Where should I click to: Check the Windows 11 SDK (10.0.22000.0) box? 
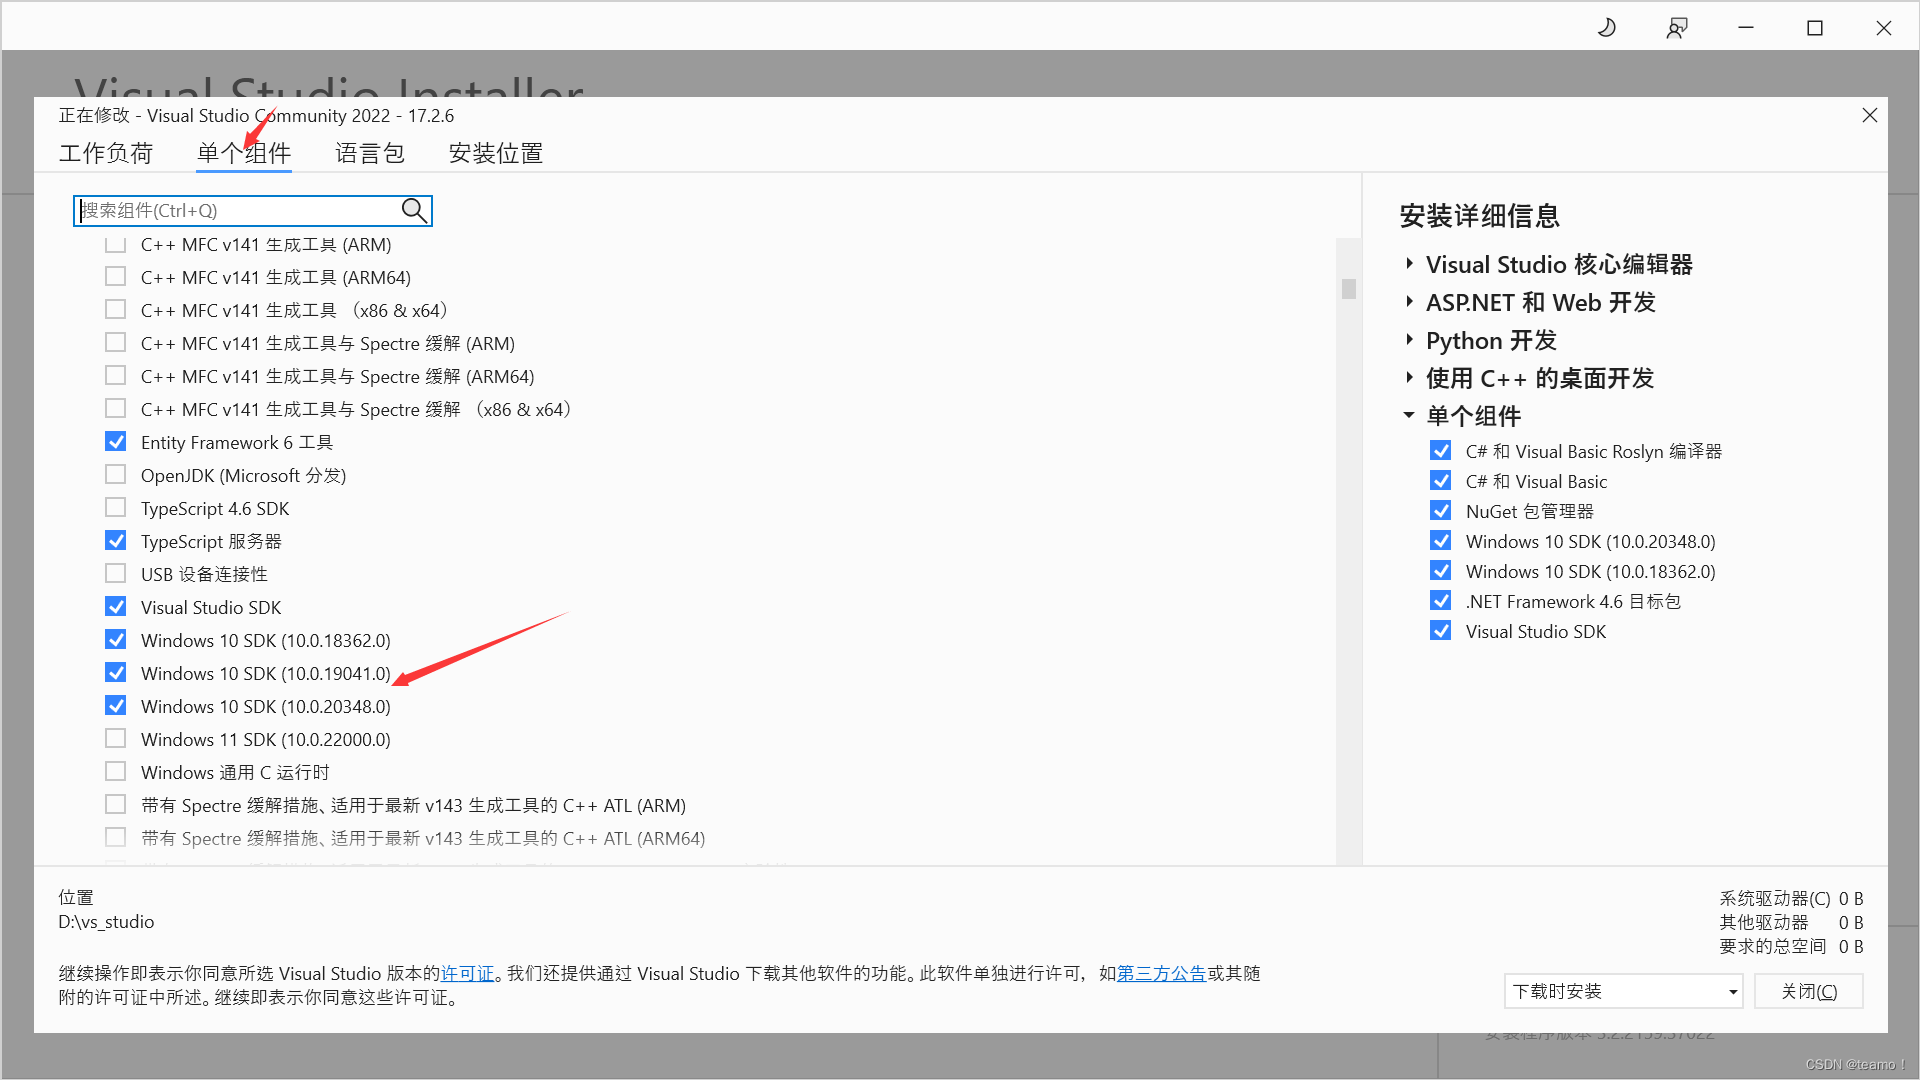coord(116,739)
